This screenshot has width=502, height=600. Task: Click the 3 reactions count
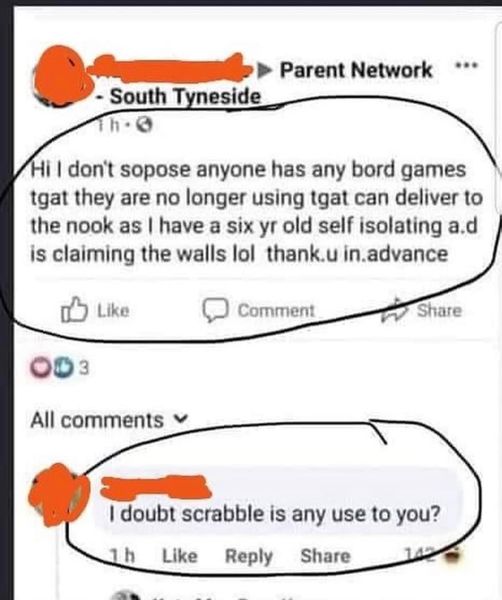click(x=85, y=368)
